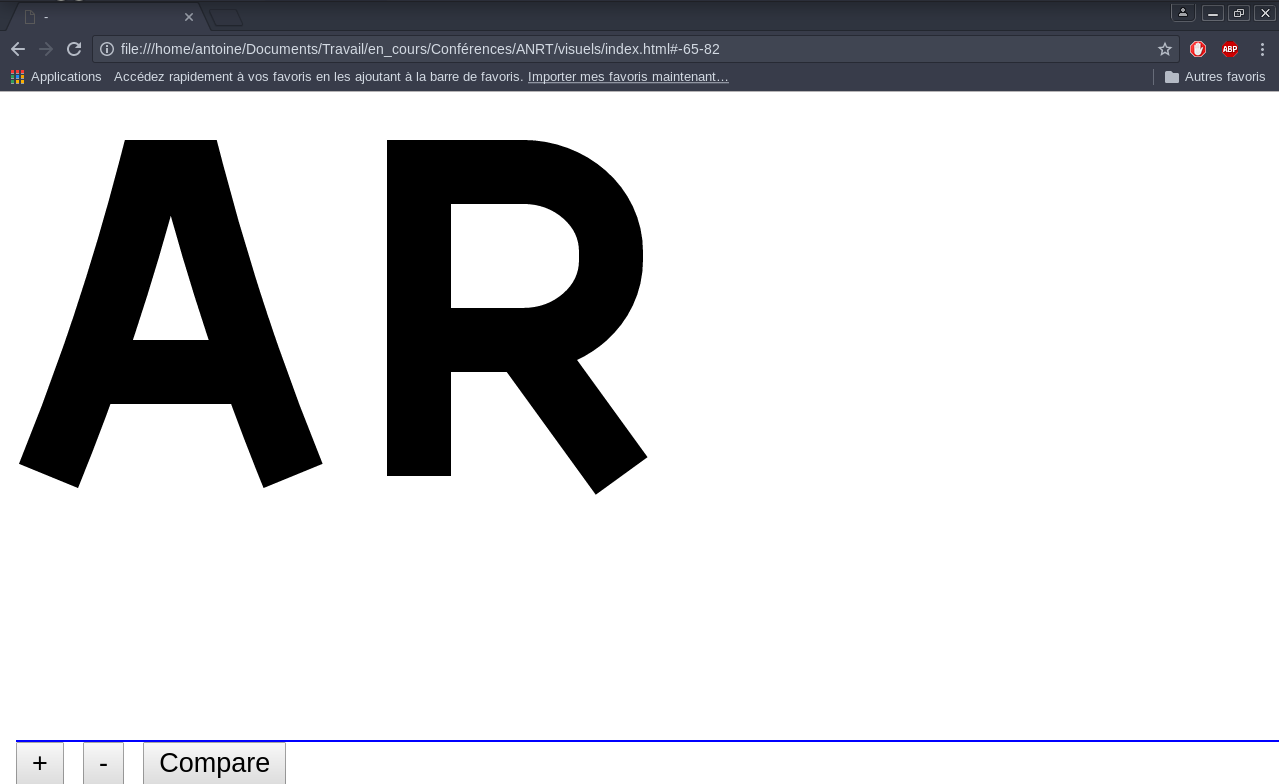Screen dimensions: 1279x784
Task: Click the forward navigation arrow
Action: click(46, 49)
